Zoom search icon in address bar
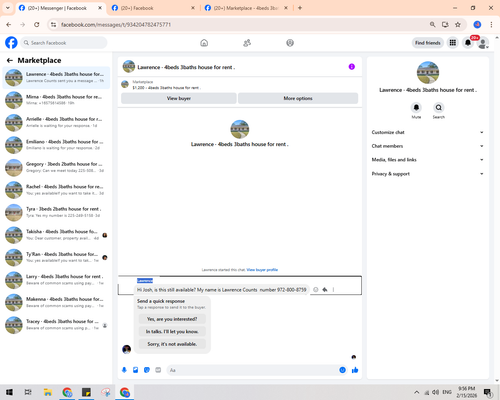This screenshot has width=500, height=400. point(432,24)
